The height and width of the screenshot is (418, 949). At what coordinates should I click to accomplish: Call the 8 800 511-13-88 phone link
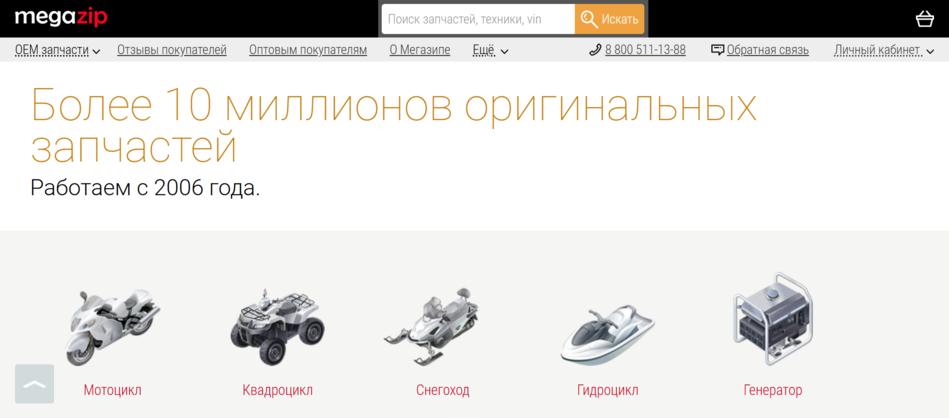pyautogui.click(x=637, y=50)
